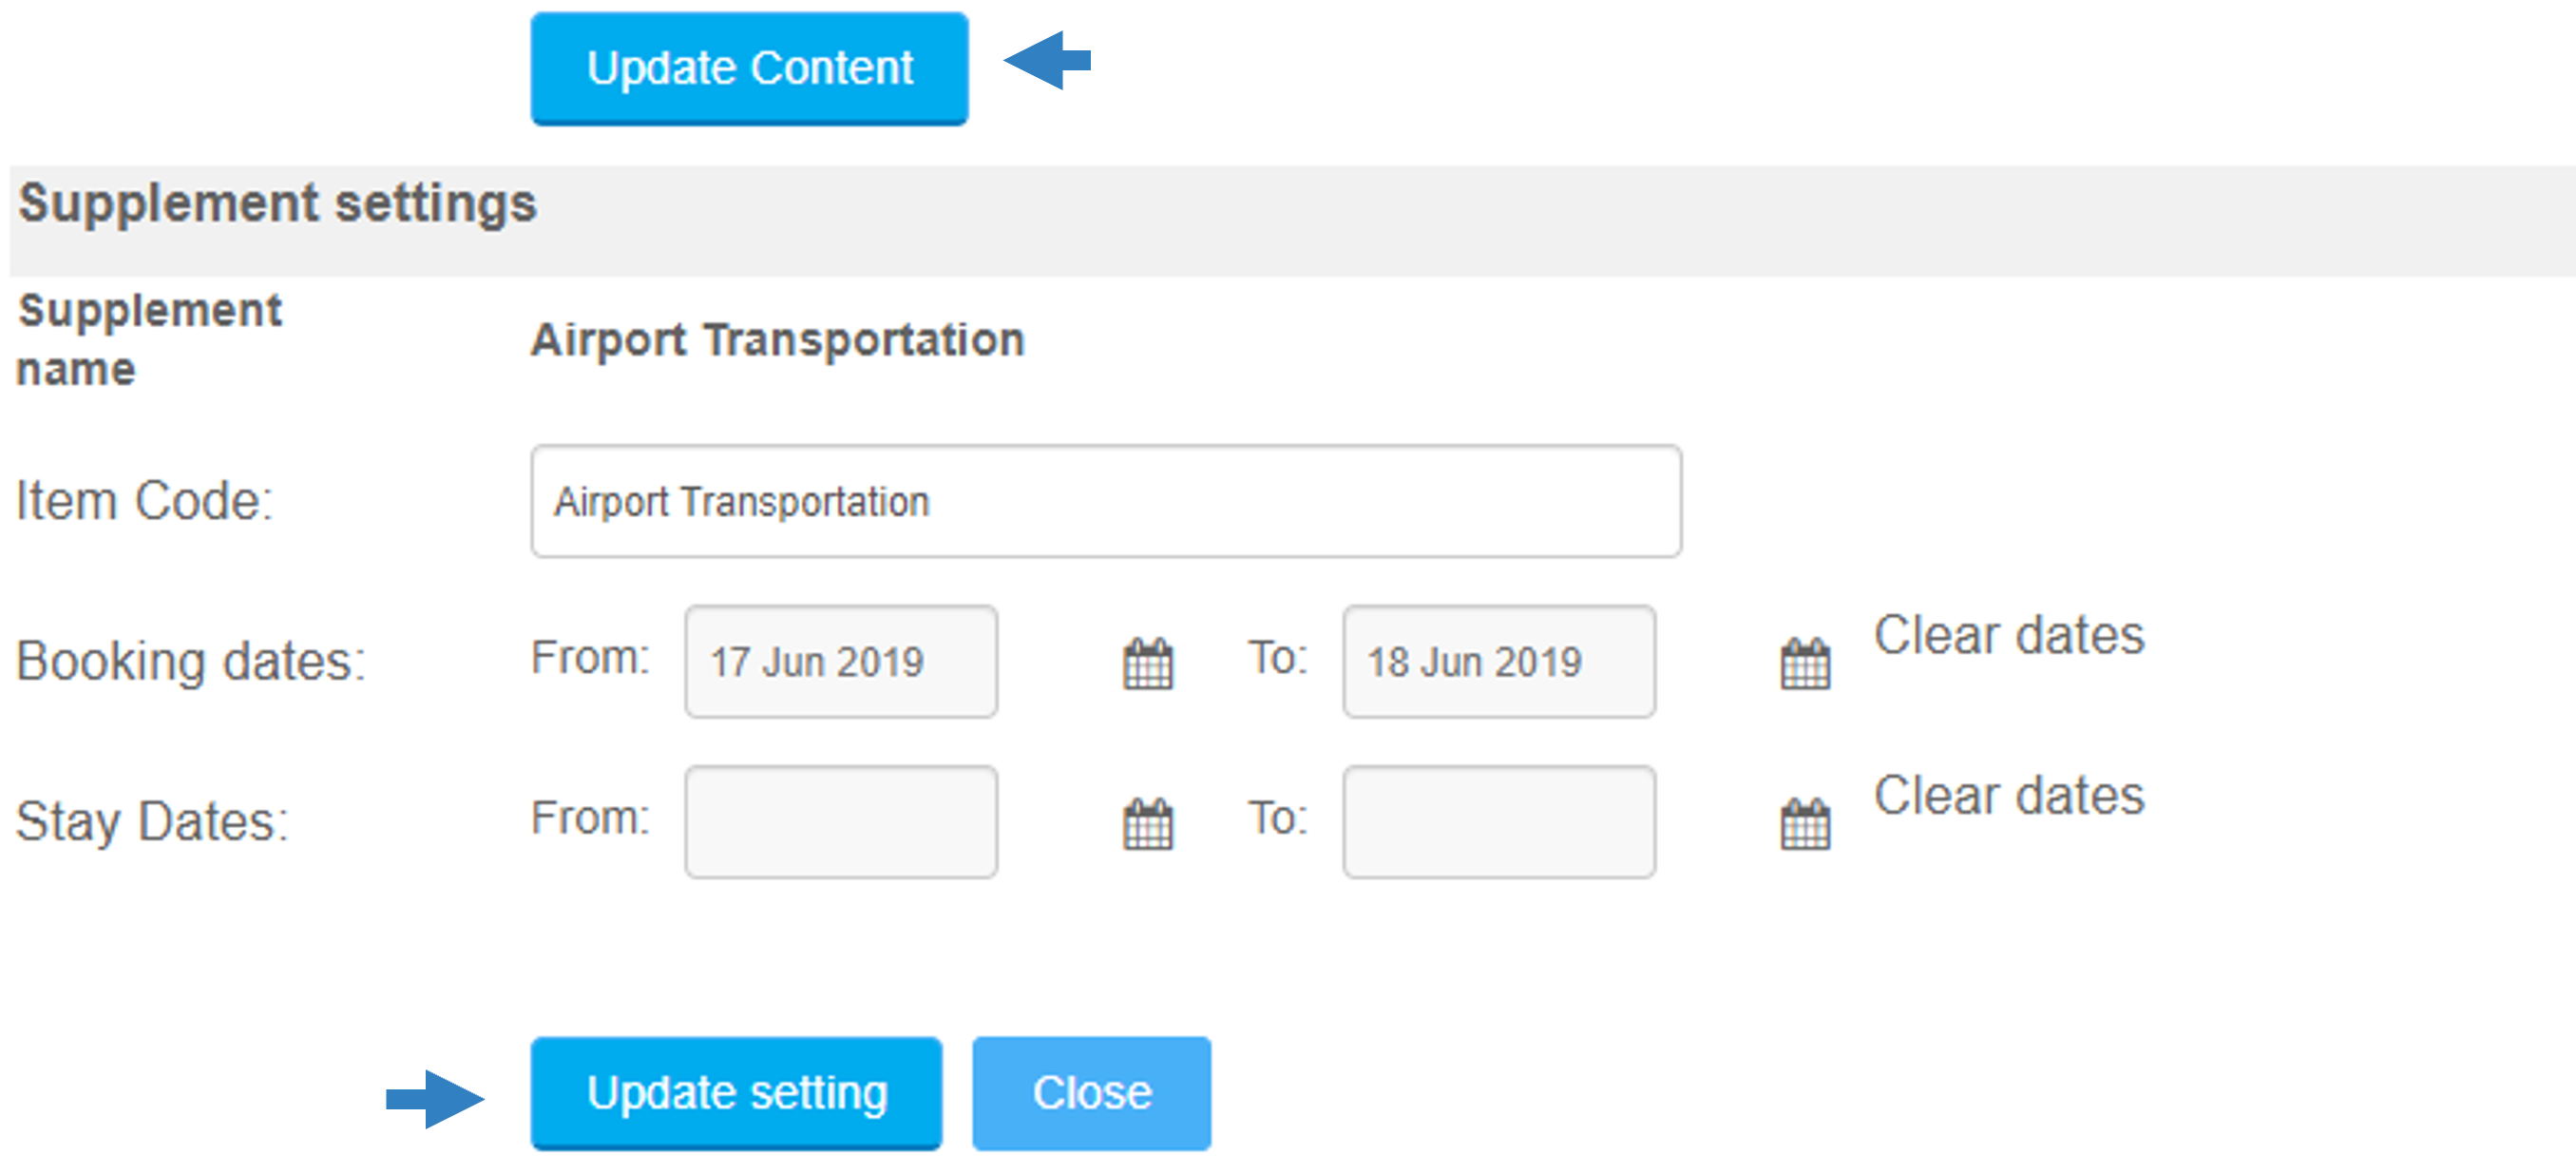Screen dimensions: 2576x1174
Task: Click the blue arrow pointing to Update setting
Action: (435, 1098)
